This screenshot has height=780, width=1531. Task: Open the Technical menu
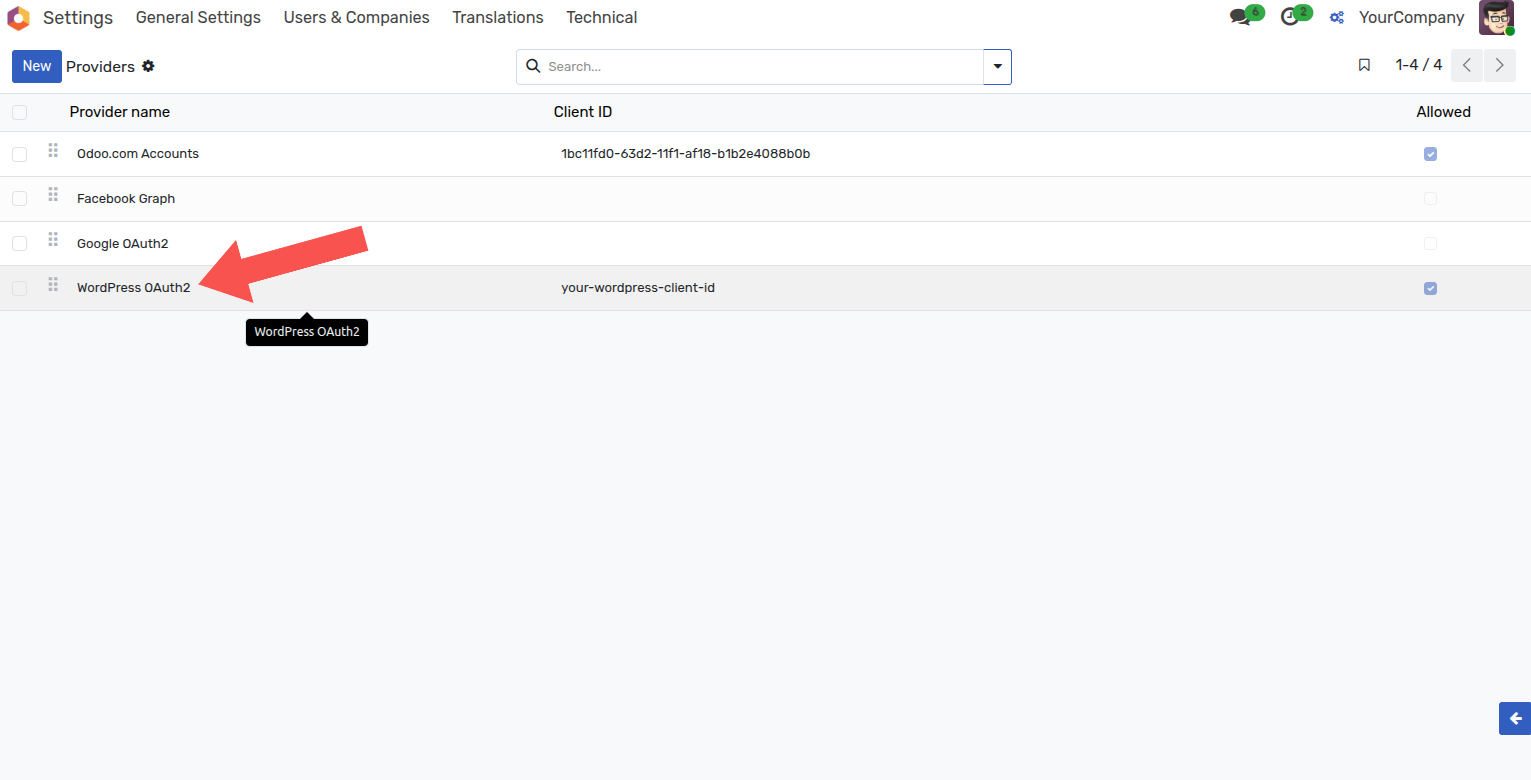pyautogui.click(x=602, y=17)
